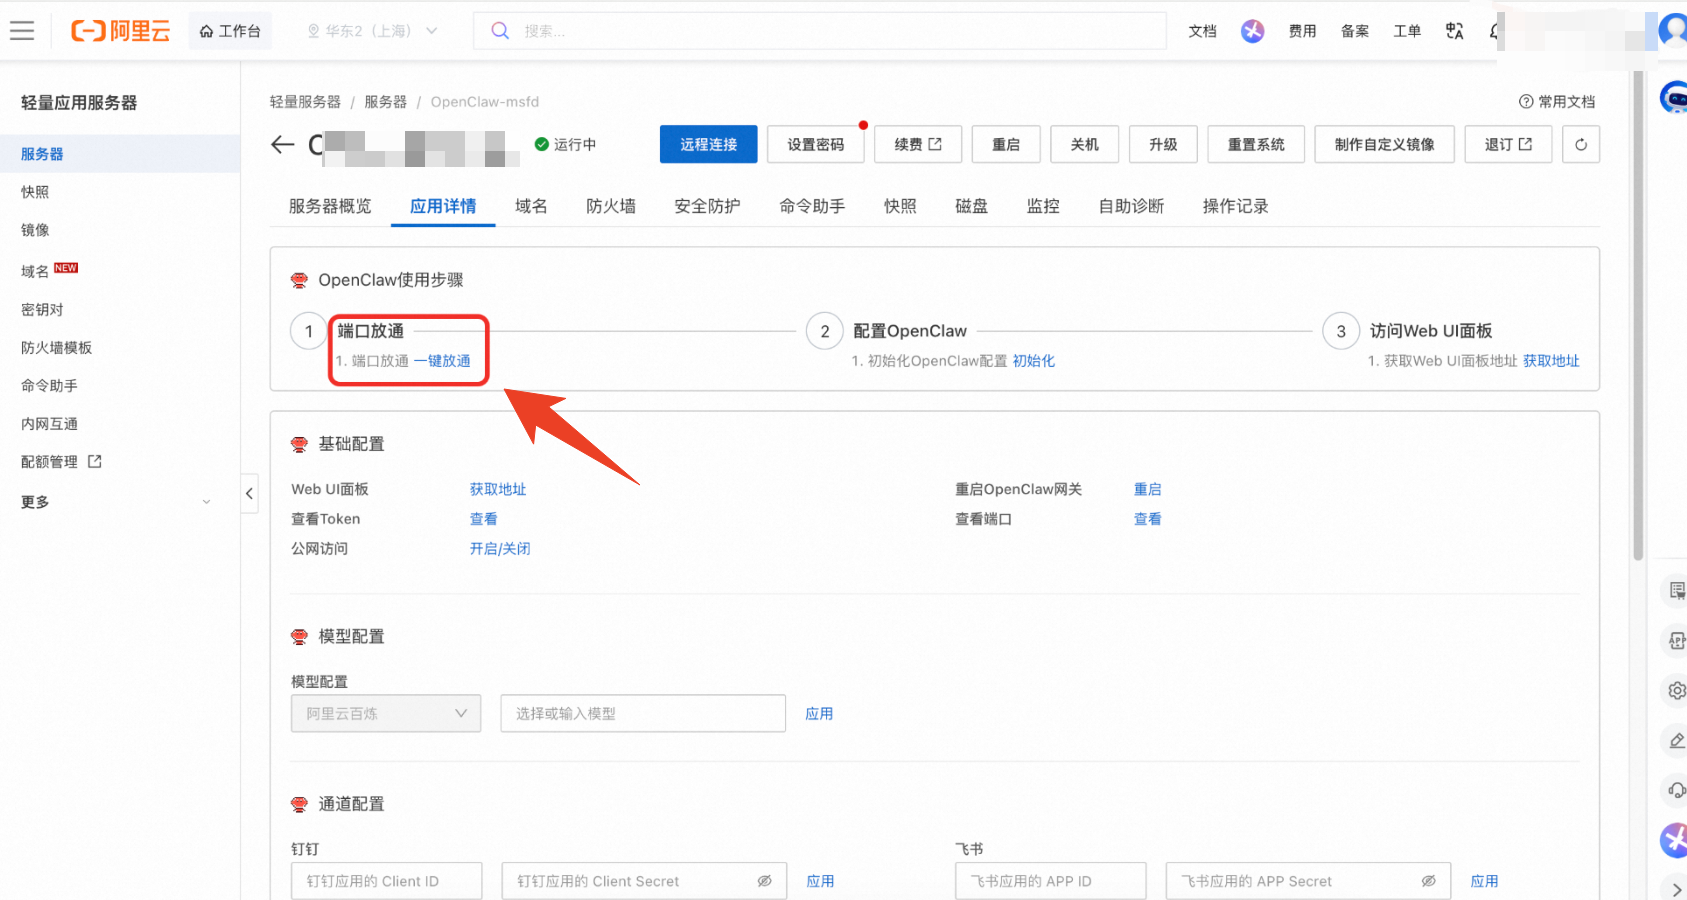This screenshot has height=900, width=1687.
Task: Open the 阿里云百炼 model provider dropdown
Action: (386, 713)
